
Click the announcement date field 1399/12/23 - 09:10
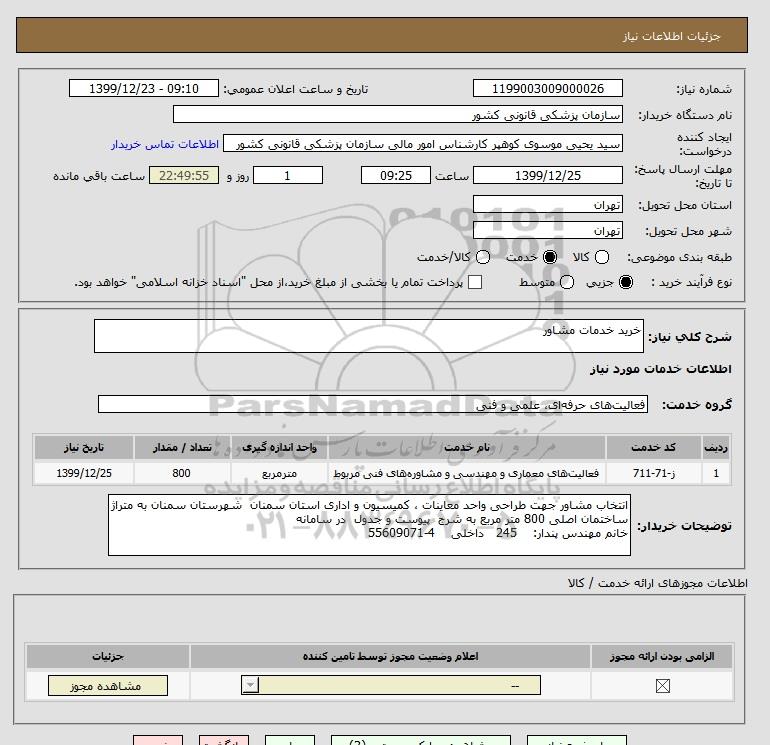click(x=144, y=88)
